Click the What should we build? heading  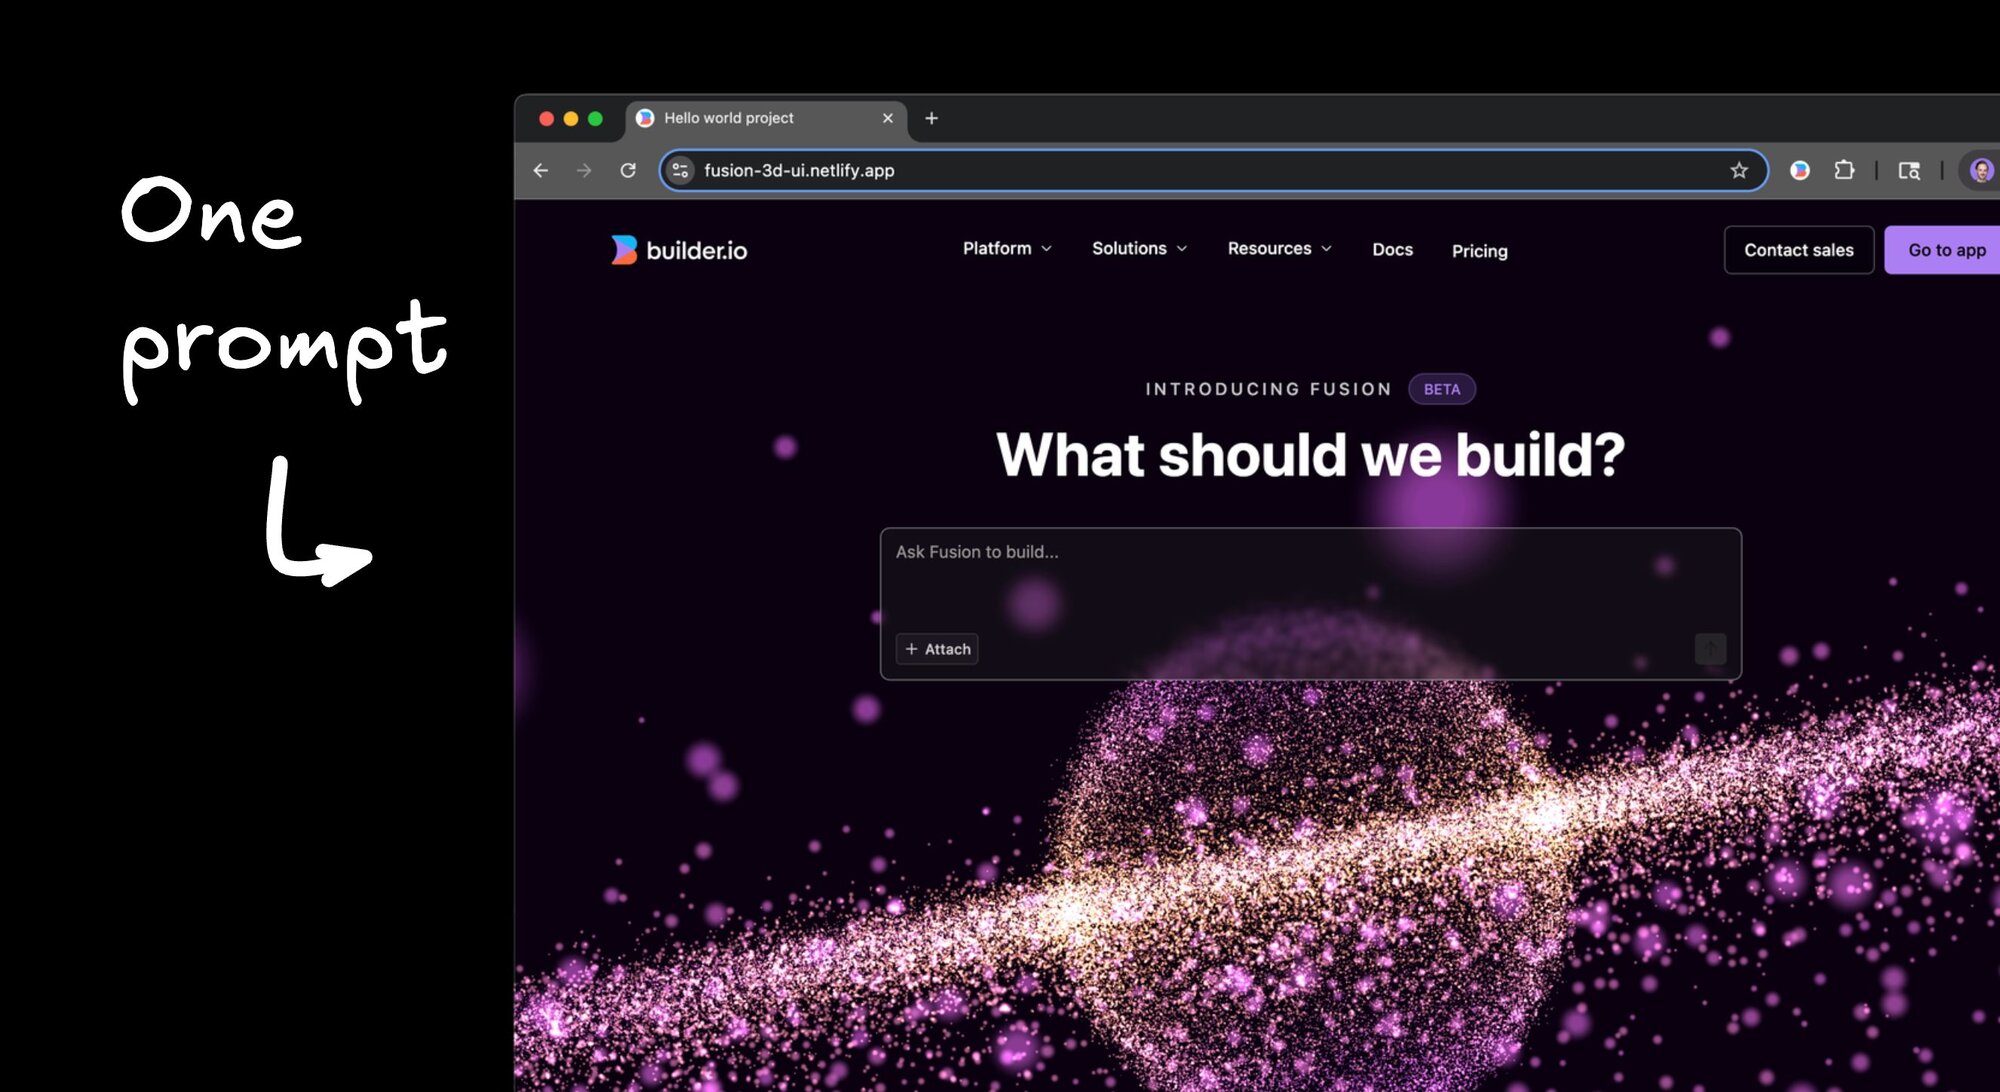1310,455
